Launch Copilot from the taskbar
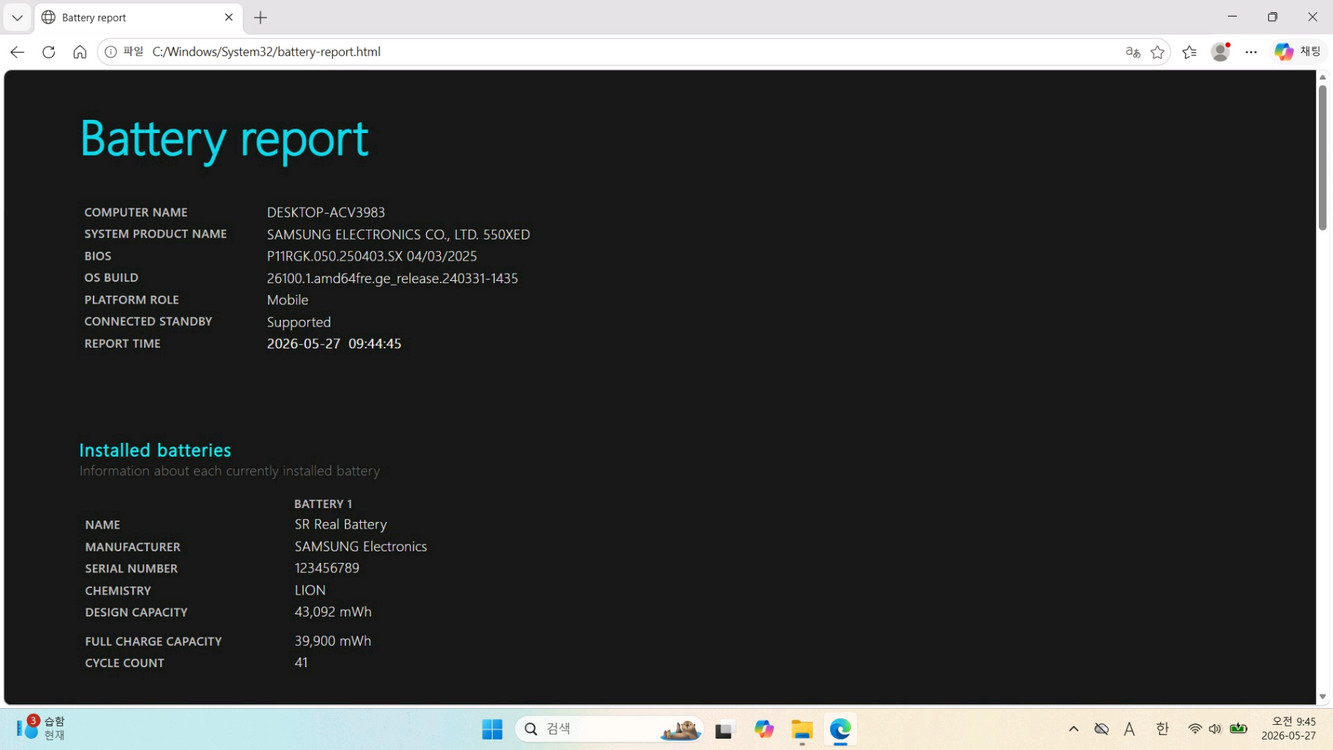Viewport: 1333px width, 750px height. tap(764, 729)
